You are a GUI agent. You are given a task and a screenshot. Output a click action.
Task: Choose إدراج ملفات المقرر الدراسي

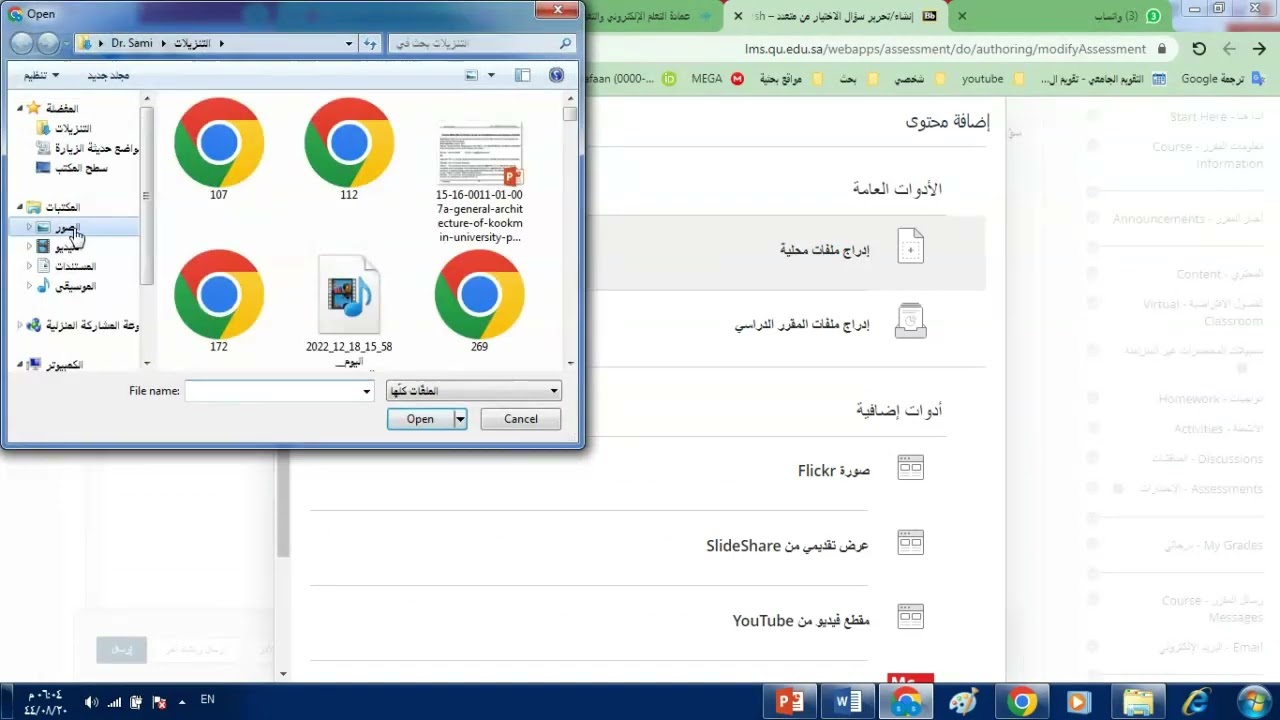point(802,325)
